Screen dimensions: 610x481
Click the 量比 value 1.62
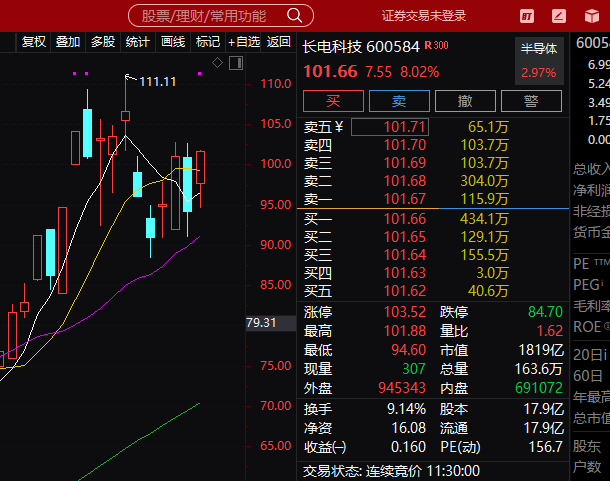[x=550, y=331]
